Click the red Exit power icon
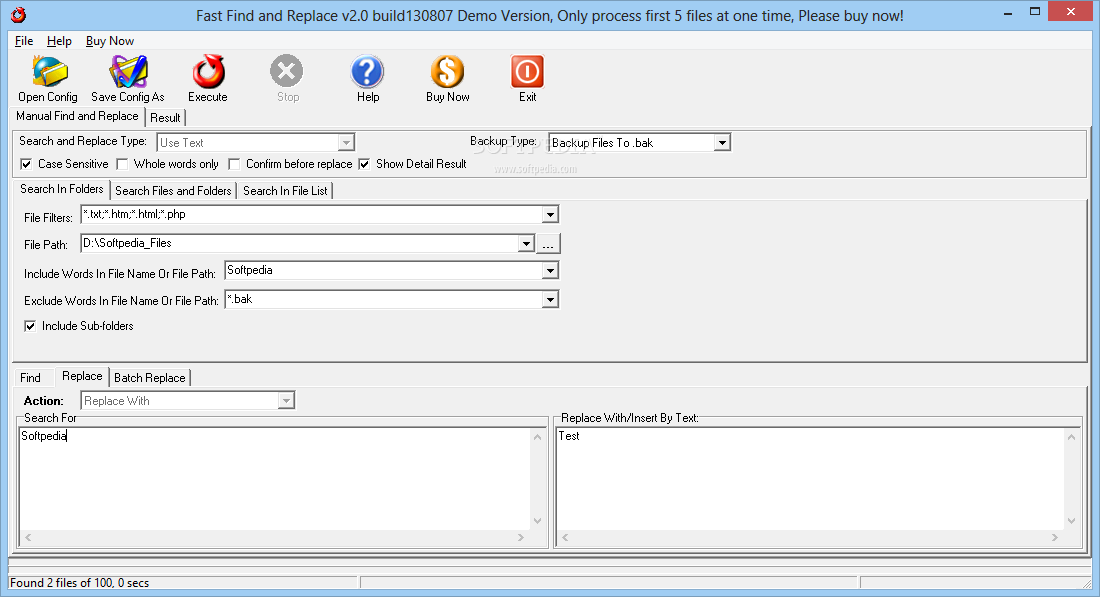The height and width of the screenshot is (597, 1100). click(x=528, y=72)
